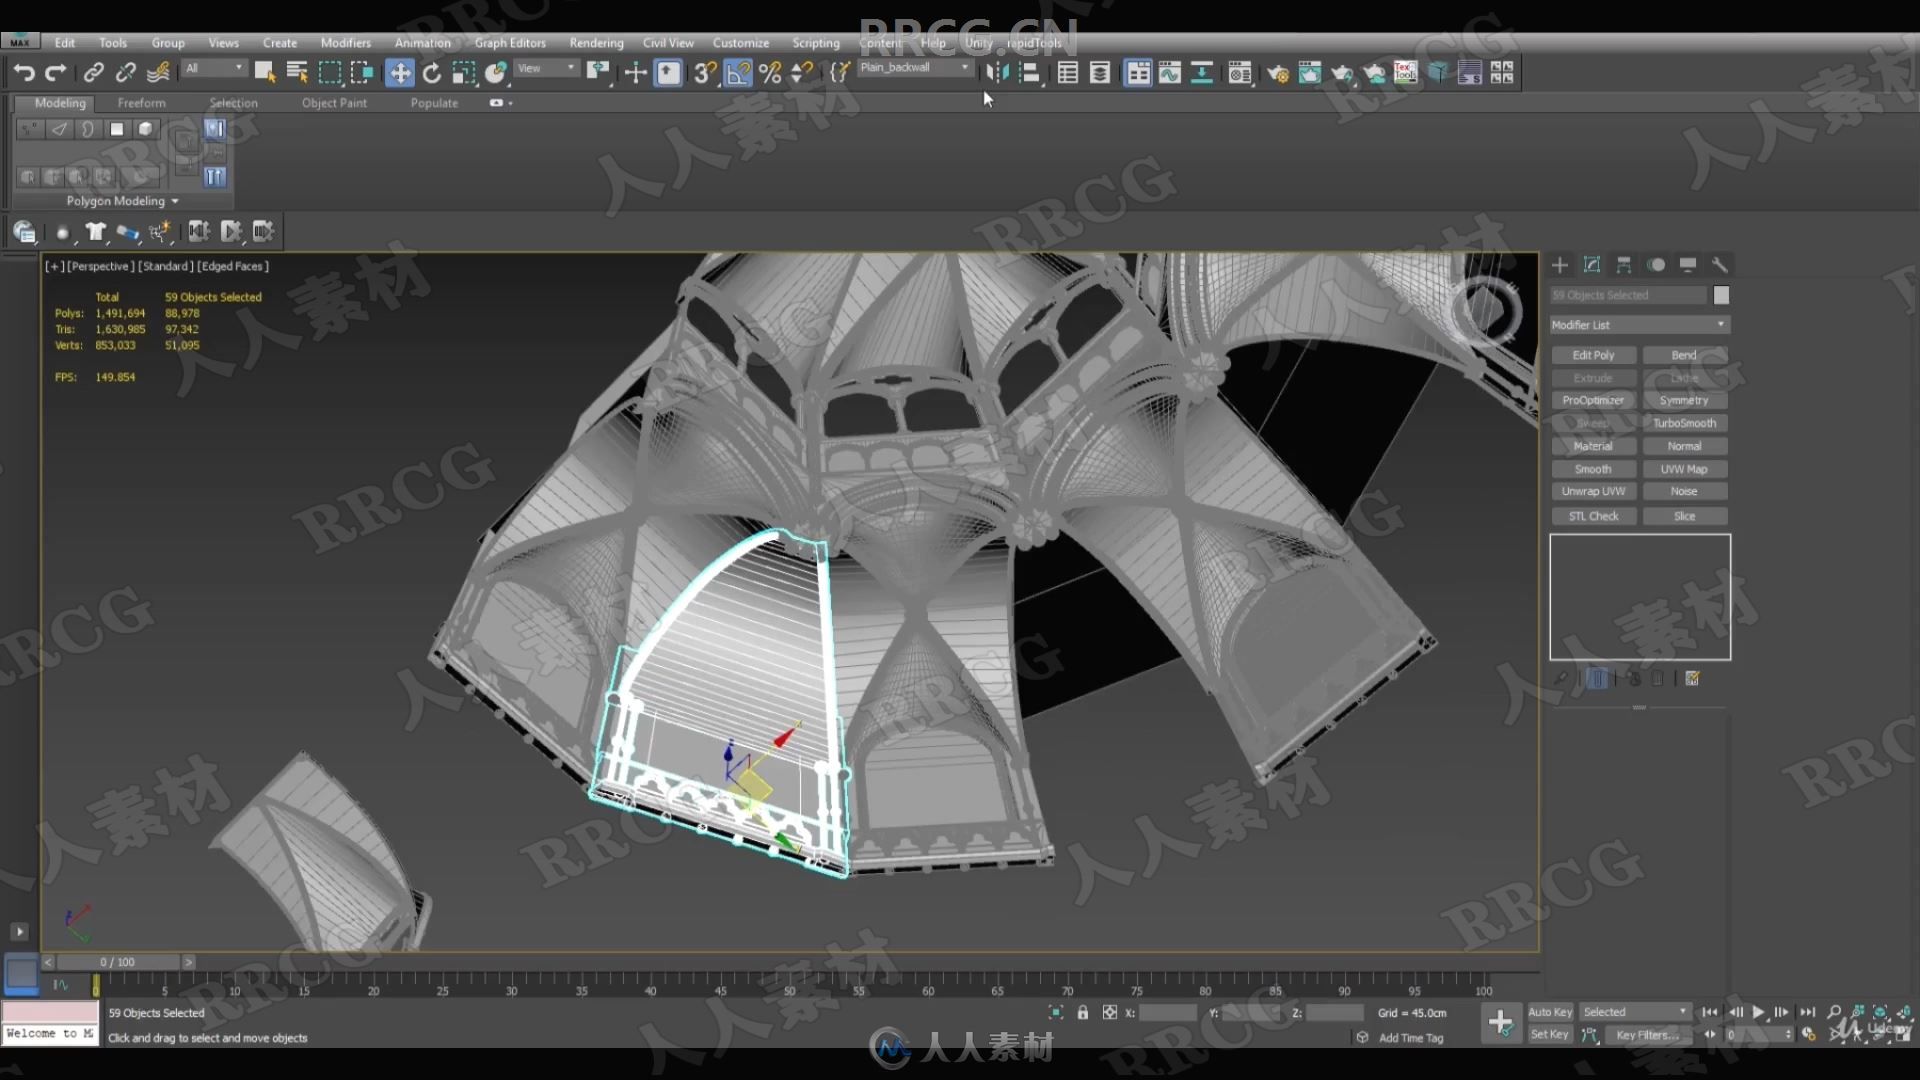
Task: Click the Modeling ribbon tab
Action: click(x=59, y=102)
